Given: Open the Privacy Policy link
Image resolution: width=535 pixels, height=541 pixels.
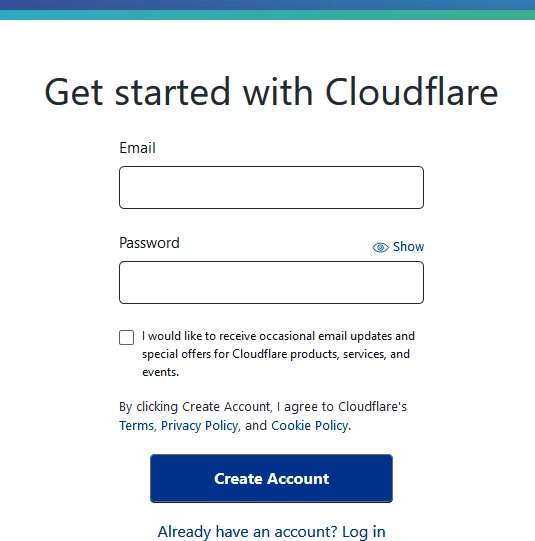Looking at the screenshot, I should point(199,425).
